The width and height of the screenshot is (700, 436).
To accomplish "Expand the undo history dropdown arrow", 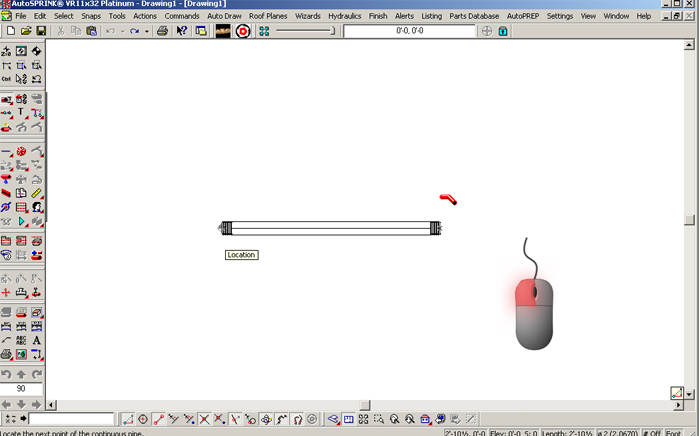I will [x=122, y=31].
